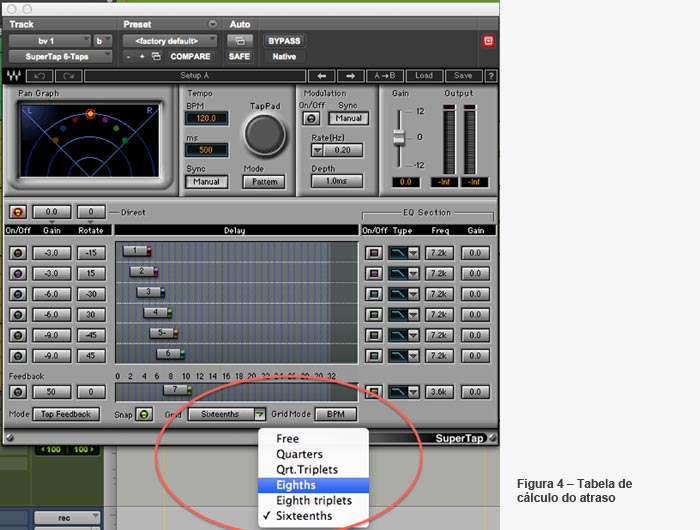
Task: Select delay tap 4 marker
Action: click(x=158, y=313)
